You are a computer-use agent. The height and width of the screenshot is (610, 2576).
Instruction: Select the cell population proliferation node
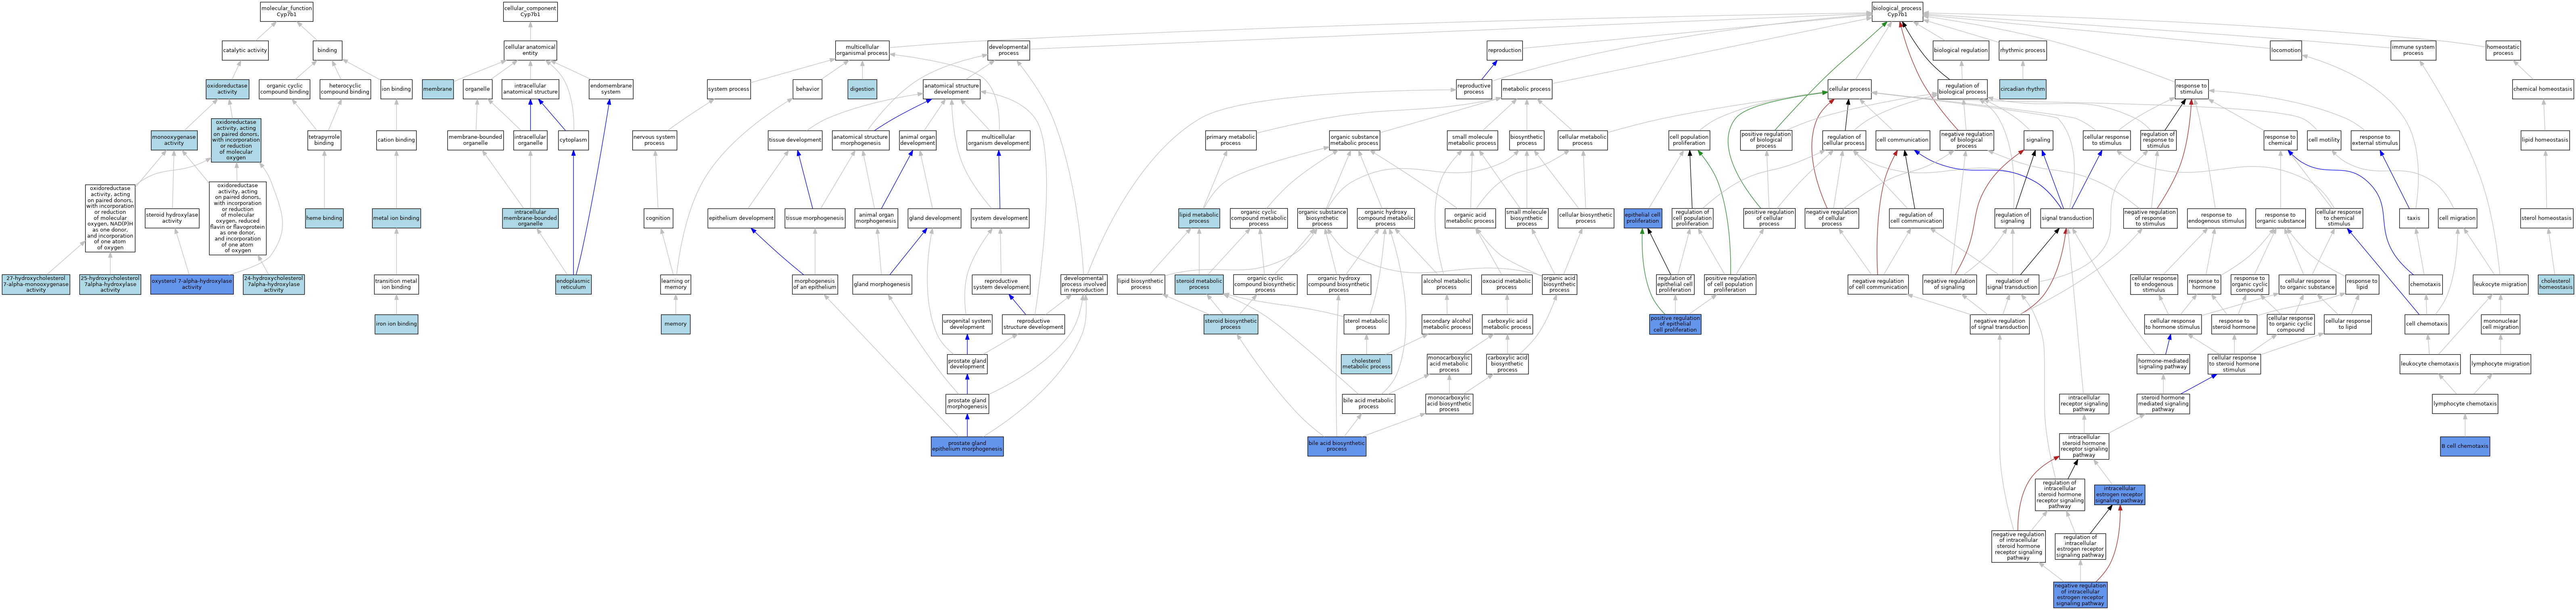pos(1689,140)
